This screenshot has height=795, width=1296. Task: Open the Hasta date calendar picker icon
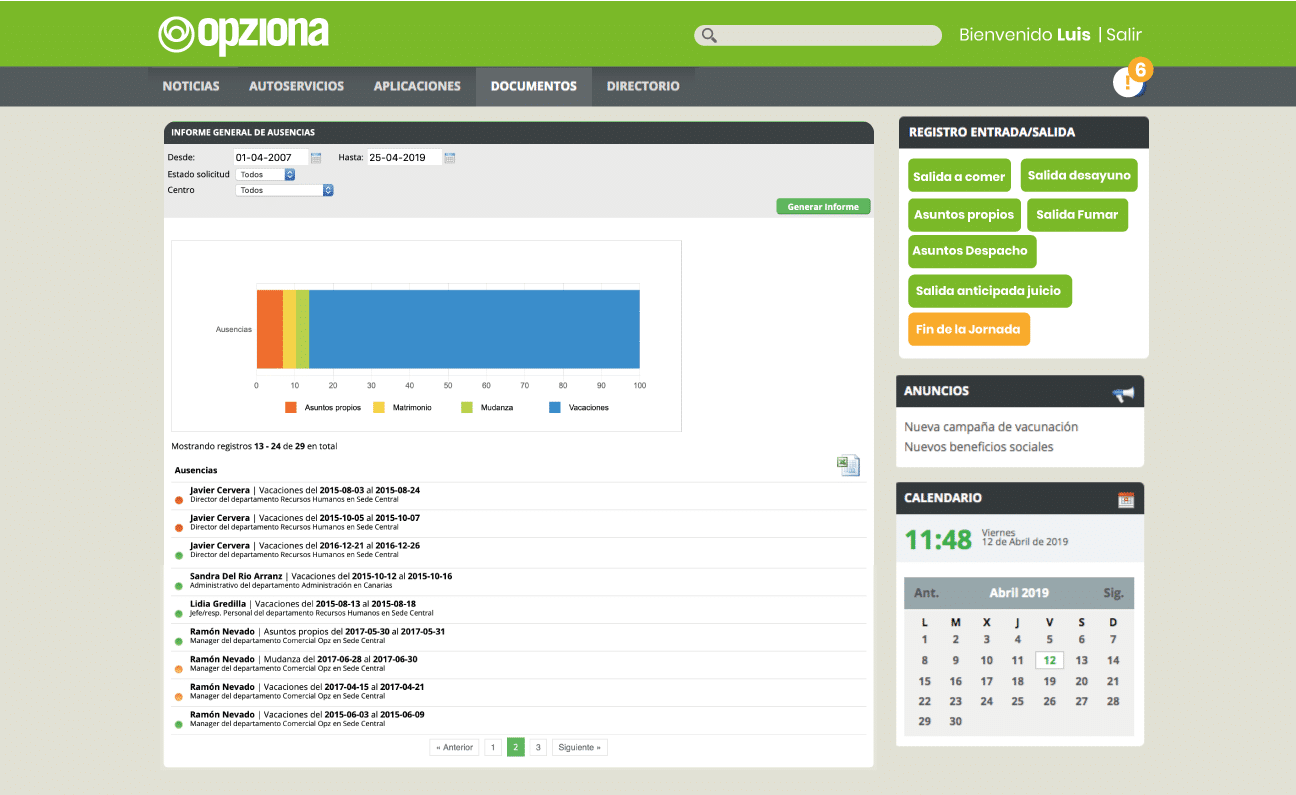(450, 158)
